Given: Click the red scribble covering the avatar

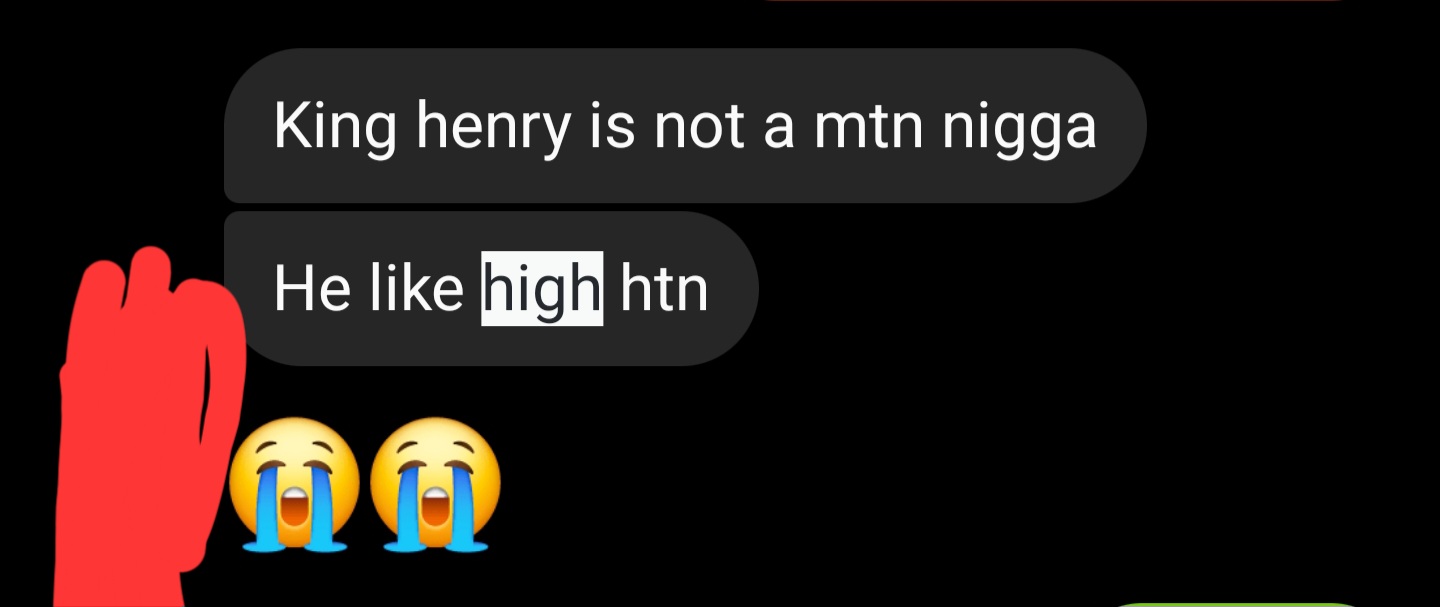Looking at the screenshot, I should click(x=150, y=430).
